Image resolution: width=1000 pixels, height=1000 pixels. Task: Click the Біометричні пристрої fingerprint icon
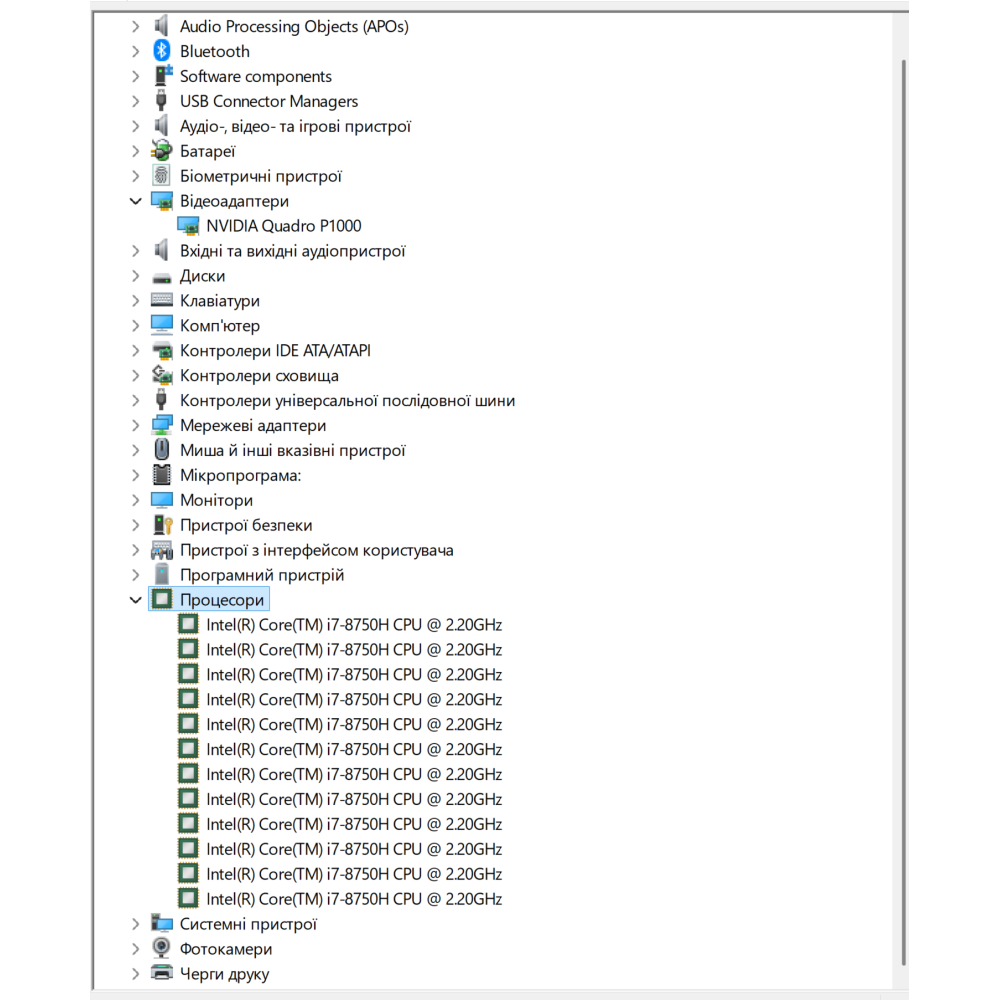point(161,176)
